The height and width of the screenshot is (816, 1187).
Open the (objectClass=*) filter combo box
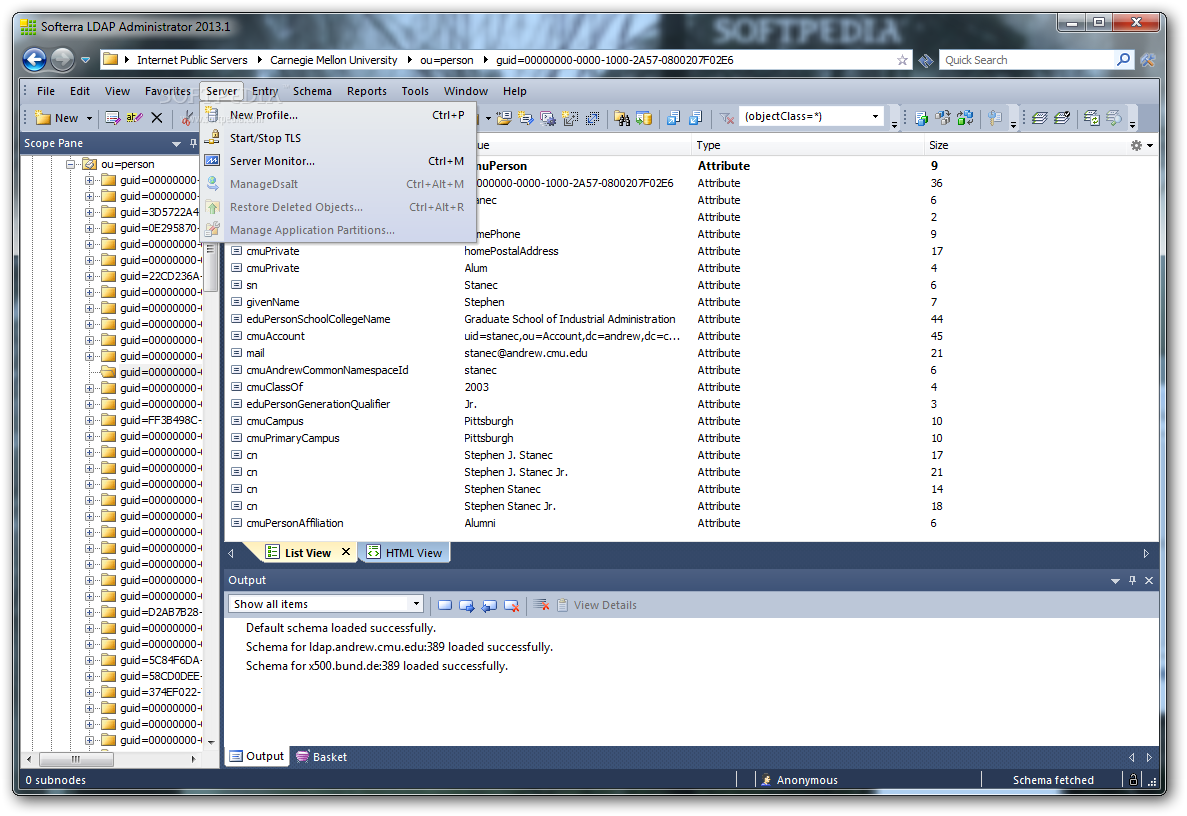coord(811,117)
